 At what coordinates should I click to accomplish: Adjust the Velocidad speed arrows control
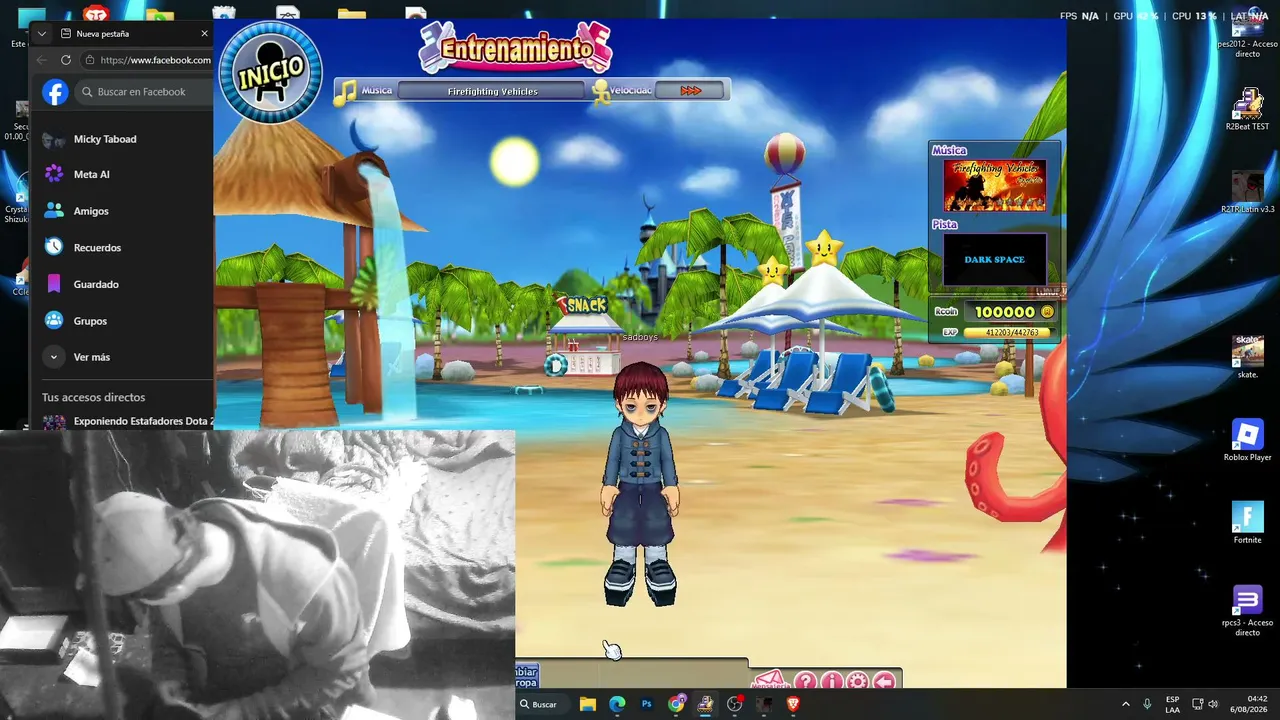pyautogui.click(x=690, y=91)
